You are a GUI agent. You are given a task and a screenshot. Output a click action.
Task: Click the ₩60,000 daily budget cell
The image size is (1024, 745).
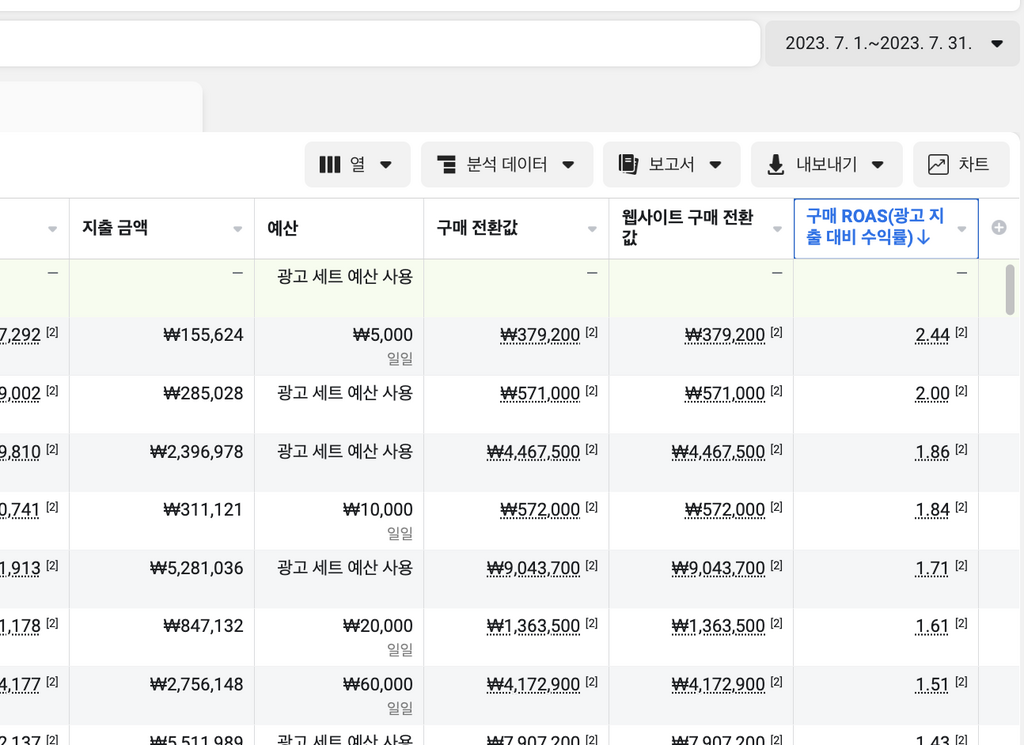(x=377, y=685)
